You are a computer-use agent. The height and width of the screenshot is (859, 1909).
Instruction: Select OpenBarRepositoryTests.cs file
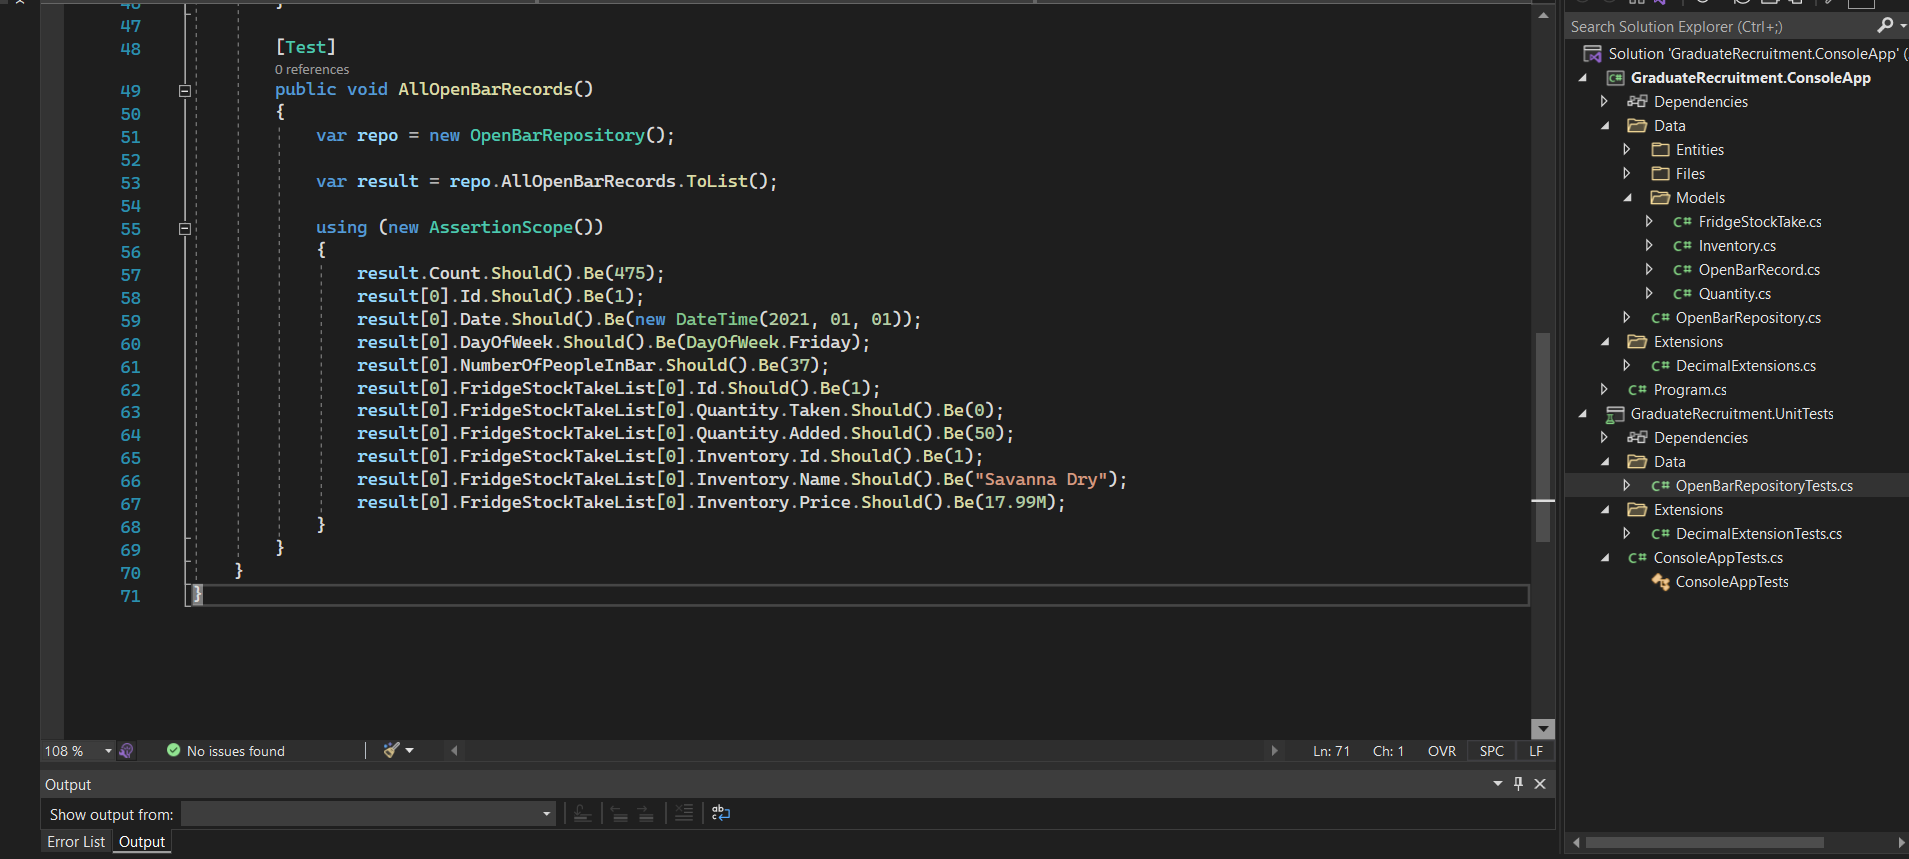point(1764,486)
